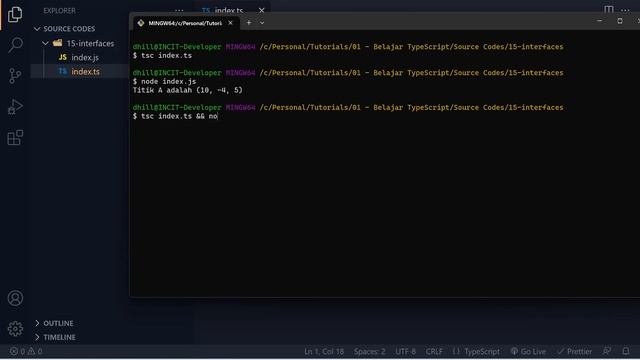Click the errors and warnings status indicator
The width and height of the screenshot is (640, 360).
(x=26, y=351)
